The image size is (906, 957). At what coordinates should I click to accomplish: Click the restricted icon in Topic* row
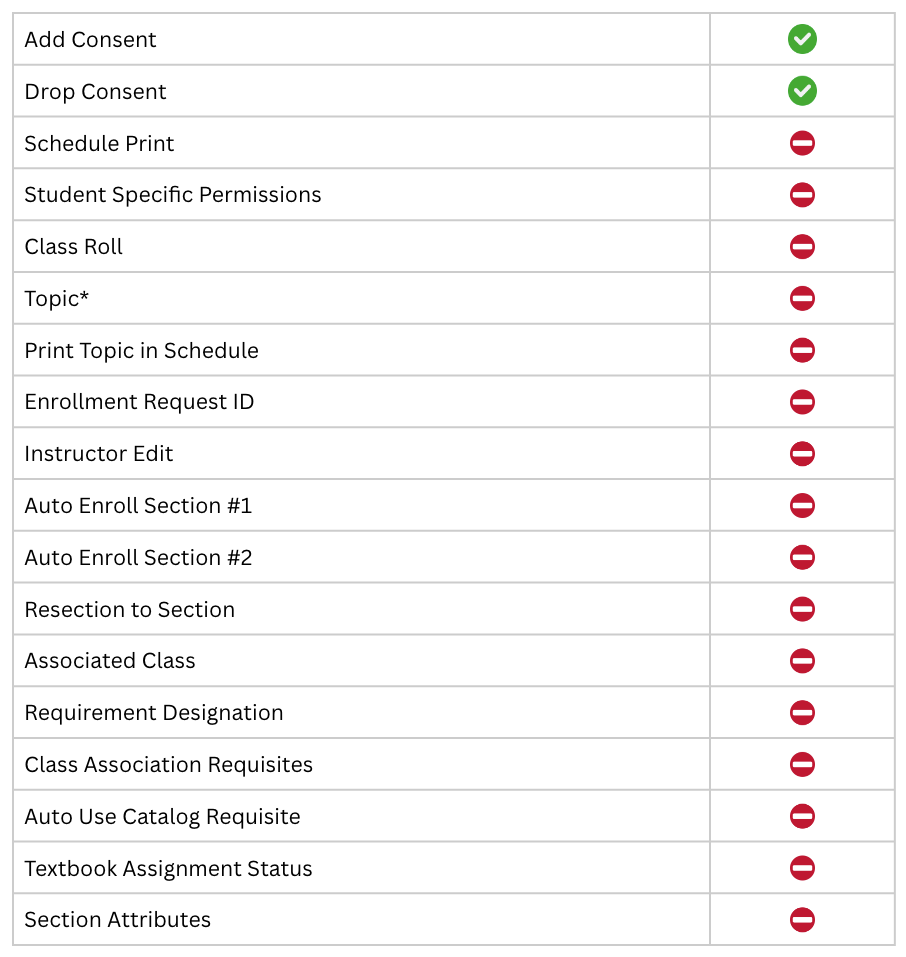[x=802, y=298]
